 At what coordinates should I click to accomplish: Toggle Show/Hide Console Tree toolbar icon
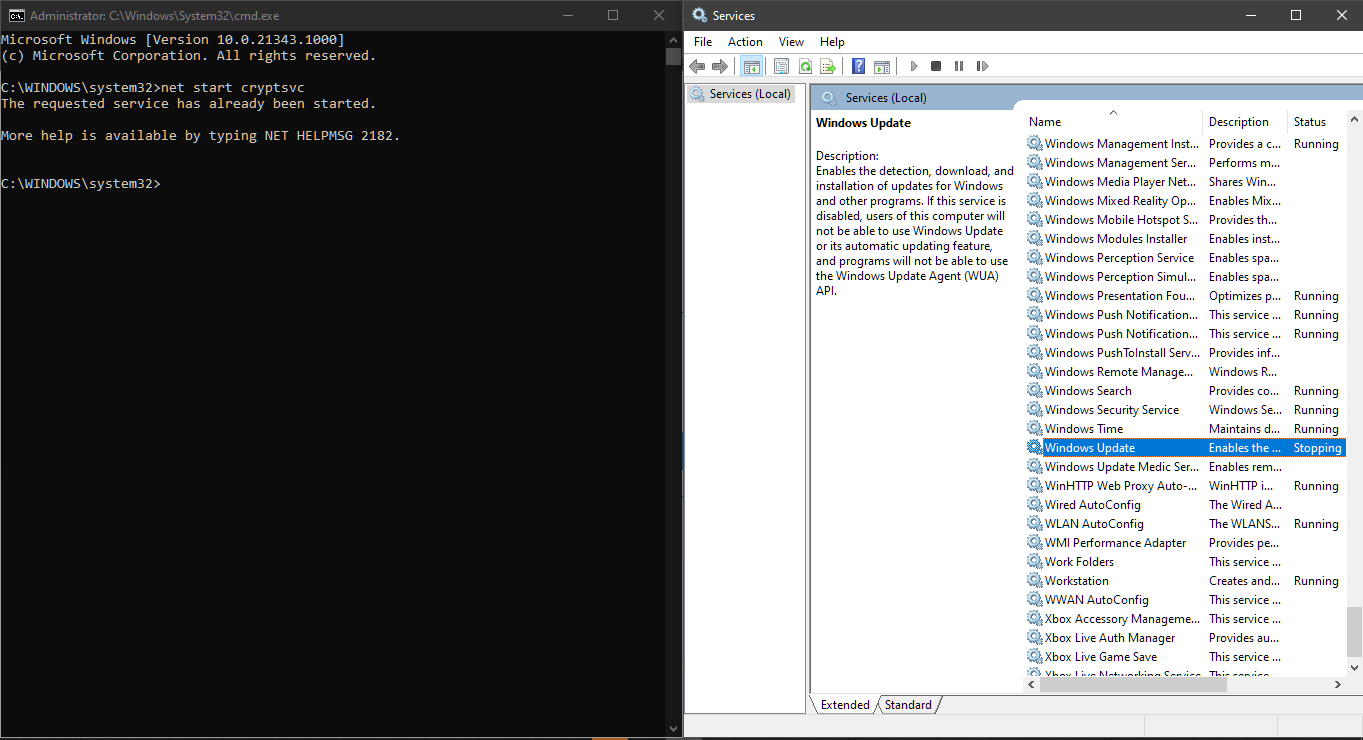click(x=751, y=66)
